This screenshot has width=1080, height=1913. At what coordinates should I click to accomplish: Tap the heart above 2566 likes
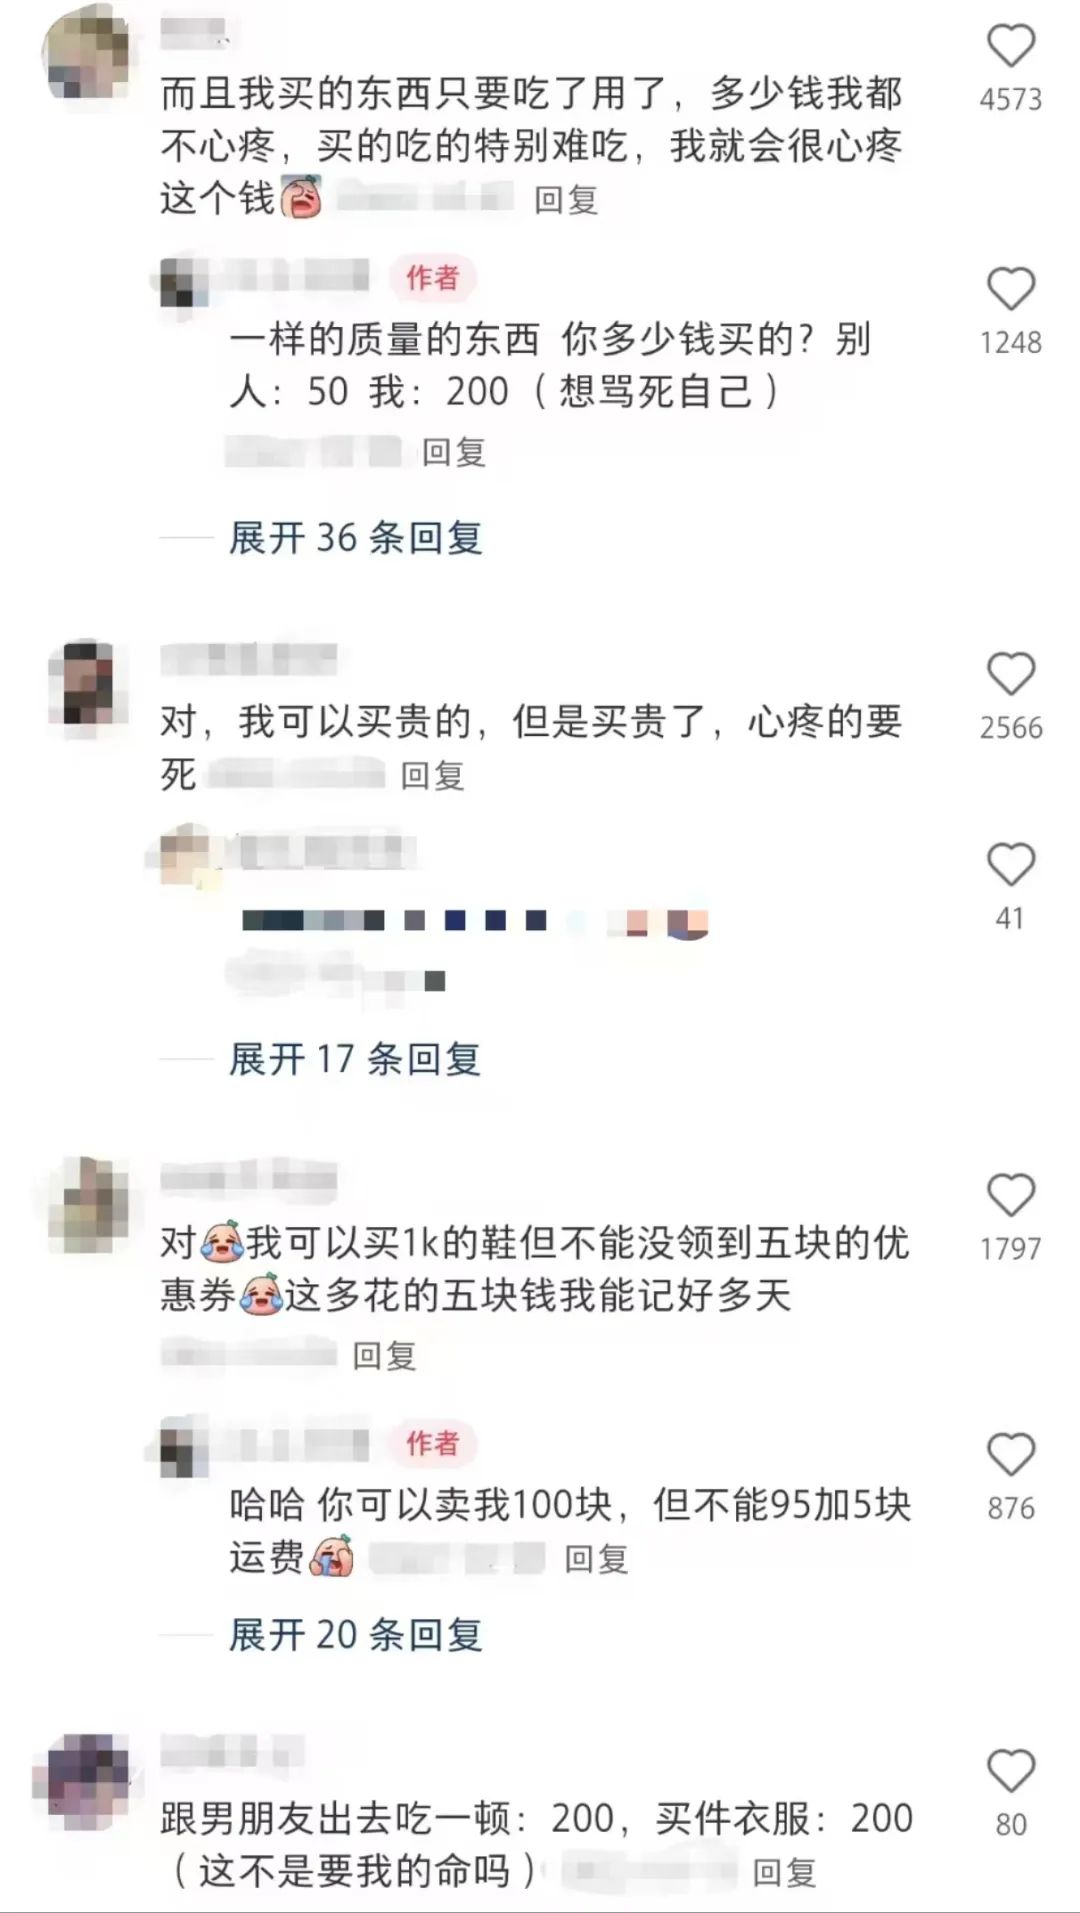coord(1010,674)
